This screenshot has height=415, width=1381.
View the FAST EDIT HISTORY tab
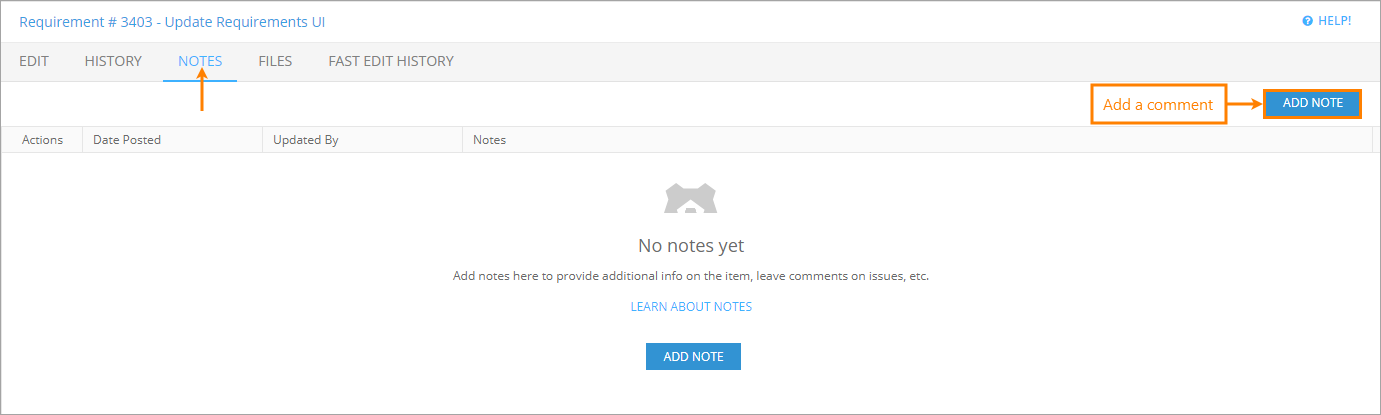pos(391,61)
